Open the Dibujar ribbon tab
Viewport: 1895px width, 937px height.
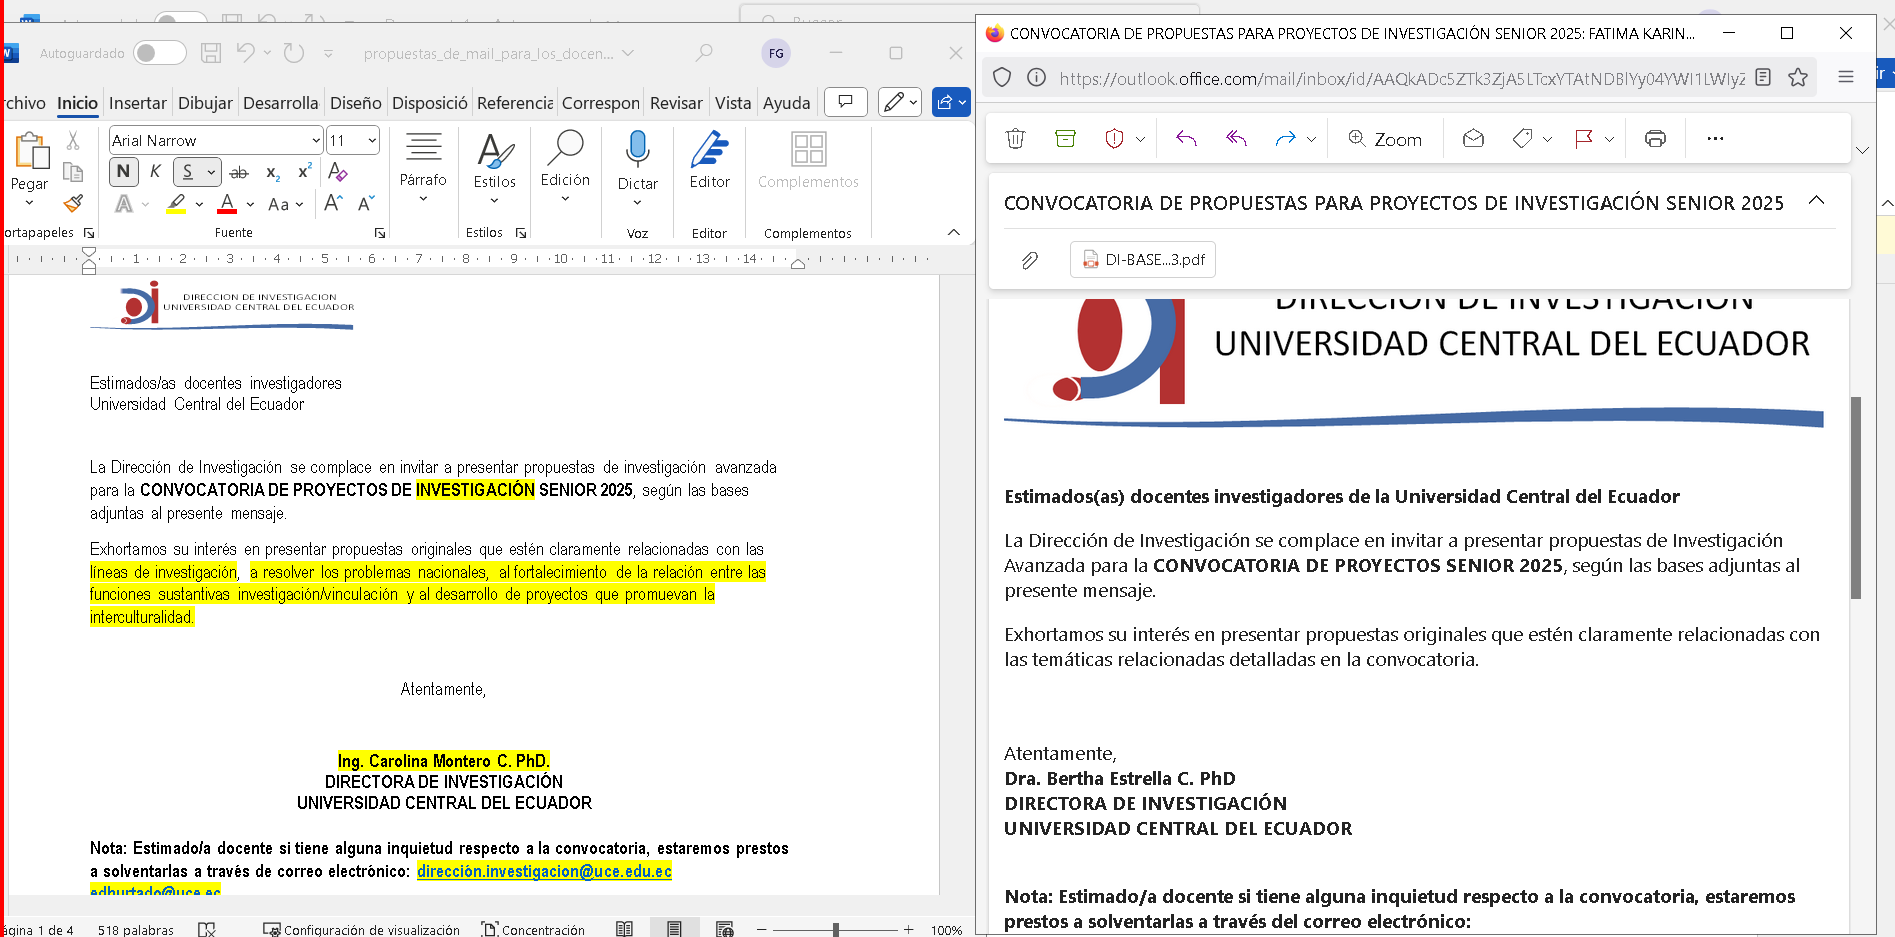click(x=205, y=103)
